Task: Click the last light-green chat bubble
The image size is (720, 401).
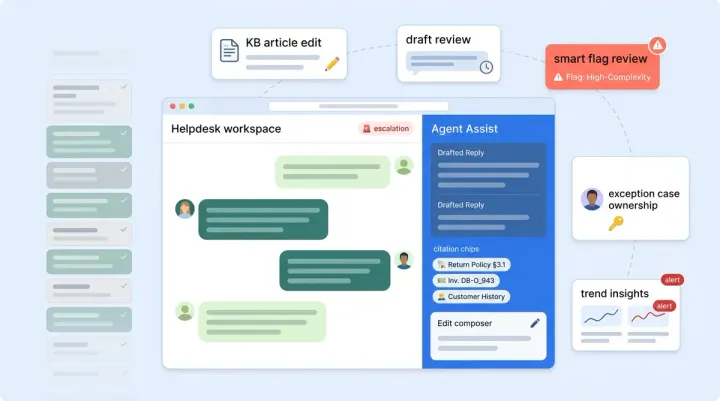Action: [262, 322]
